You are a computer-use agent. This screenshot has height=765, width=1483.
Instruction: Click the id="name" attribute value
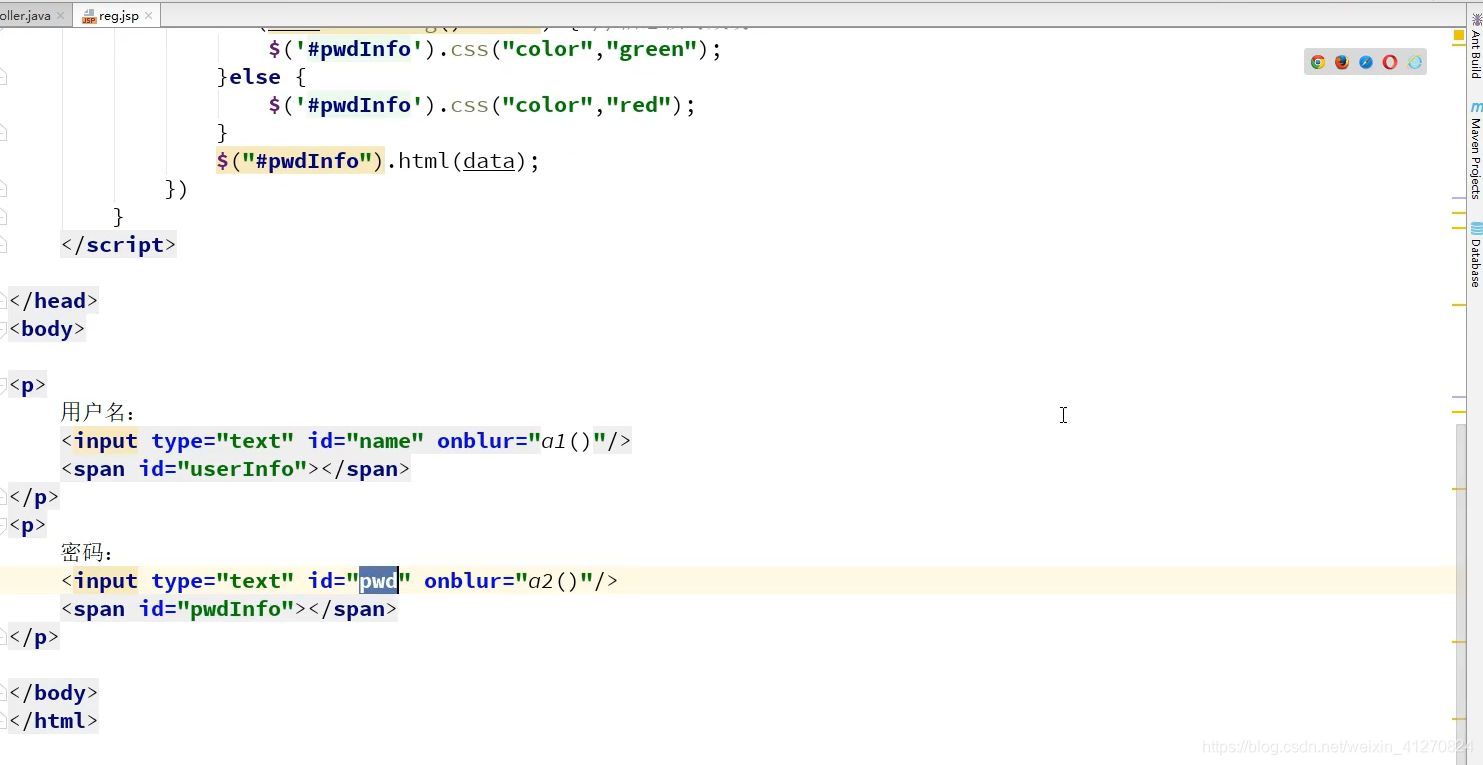[385, 441]
